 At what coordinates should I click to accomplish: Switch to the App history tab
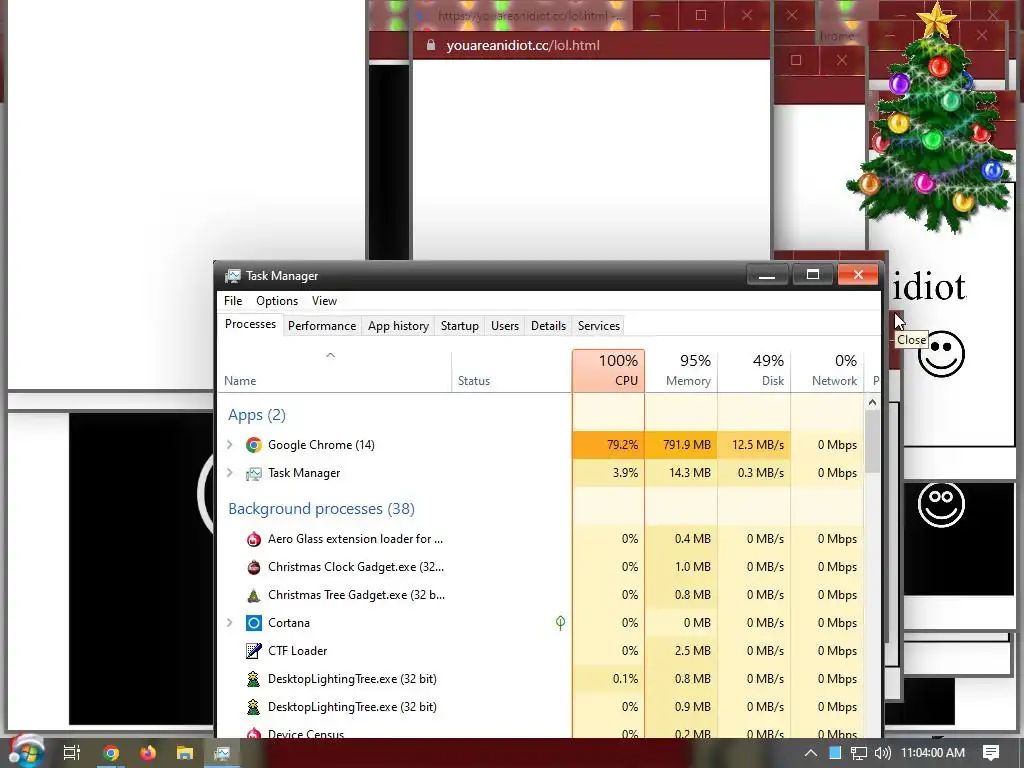(x=398, y=326)
